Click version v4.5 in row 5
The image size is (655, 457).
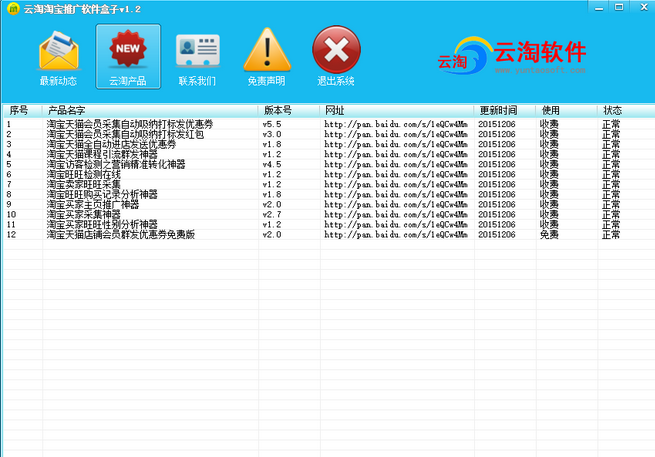(x=272, y=164)
